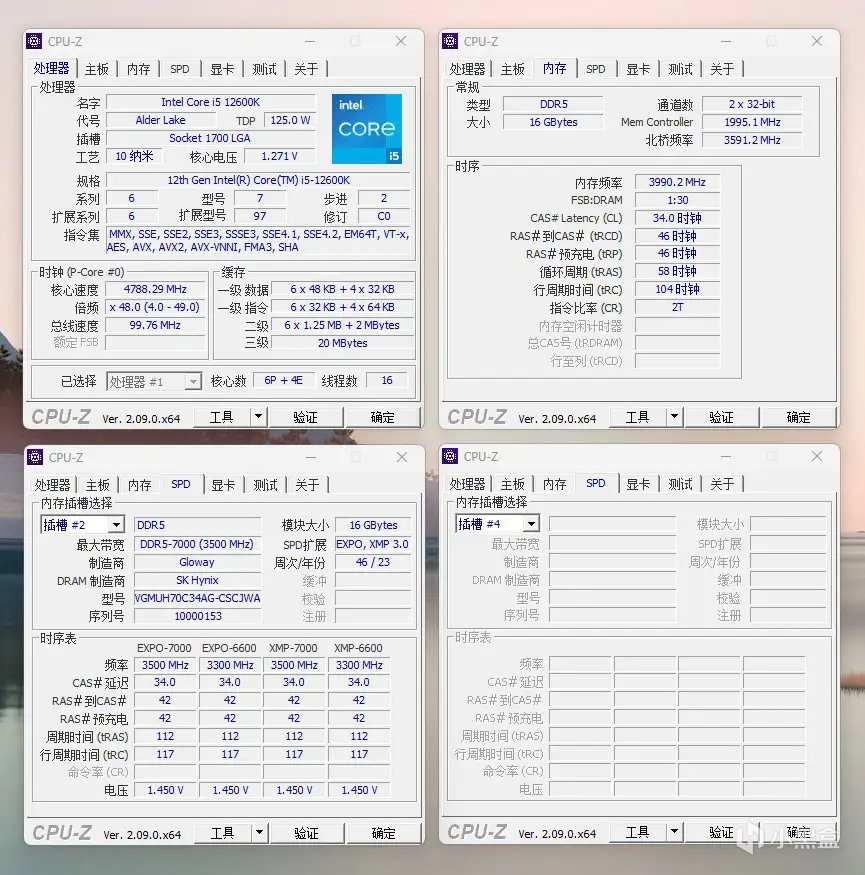Screen dimensions: 865x875
Task: Expand 工具 dropdown arrow in processor window
Action: click(258, 417)
